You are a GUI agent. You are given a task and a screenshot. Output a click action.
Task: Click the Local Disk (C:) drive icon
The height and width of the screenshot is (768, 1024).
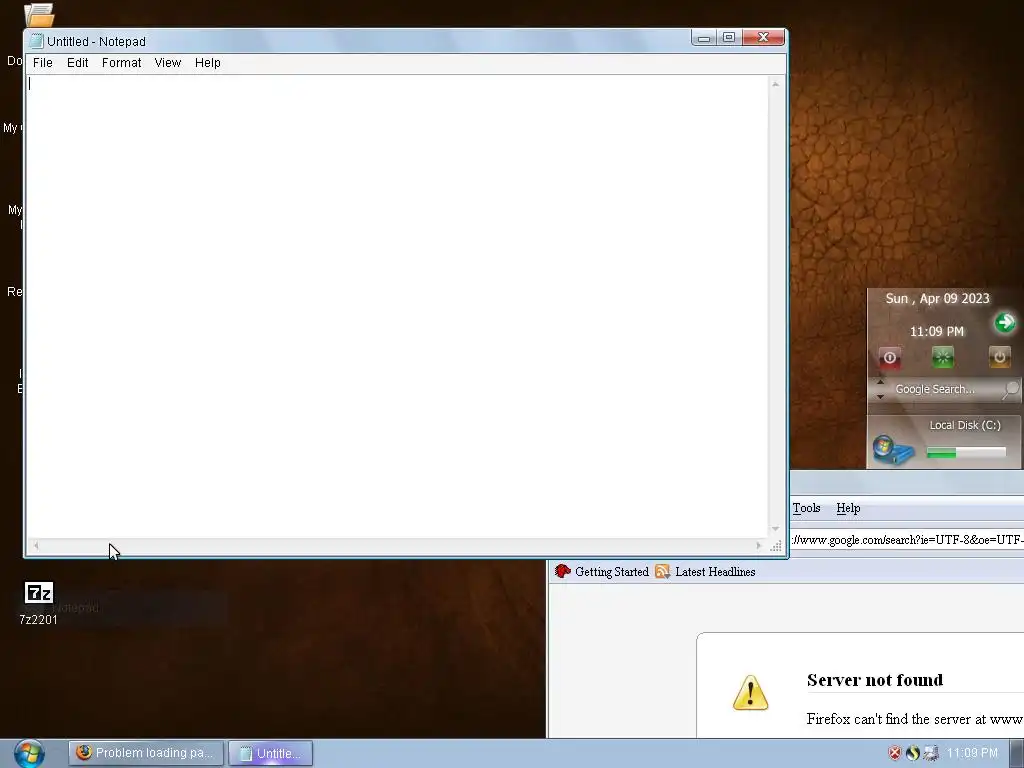point(892,449)
